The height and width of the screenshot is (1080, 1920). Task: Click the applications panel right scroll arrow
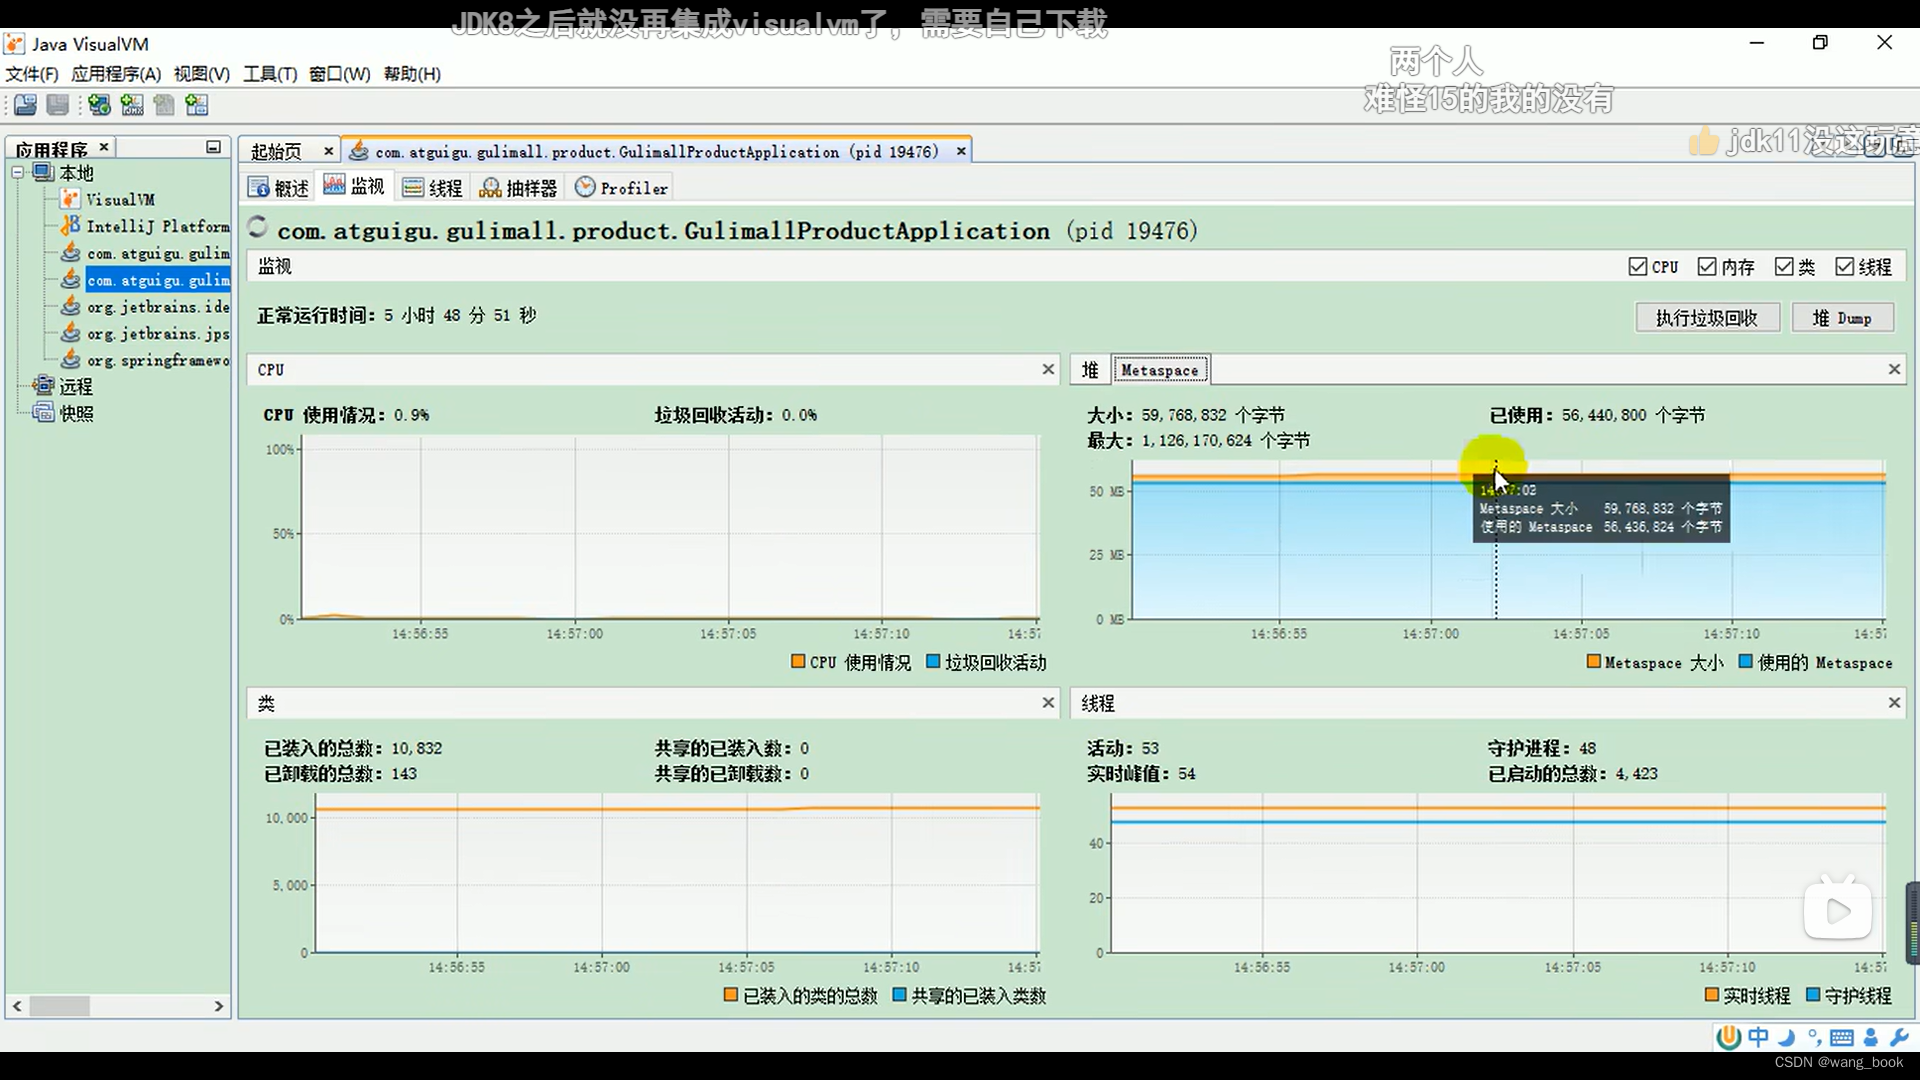click(219, 1006)
